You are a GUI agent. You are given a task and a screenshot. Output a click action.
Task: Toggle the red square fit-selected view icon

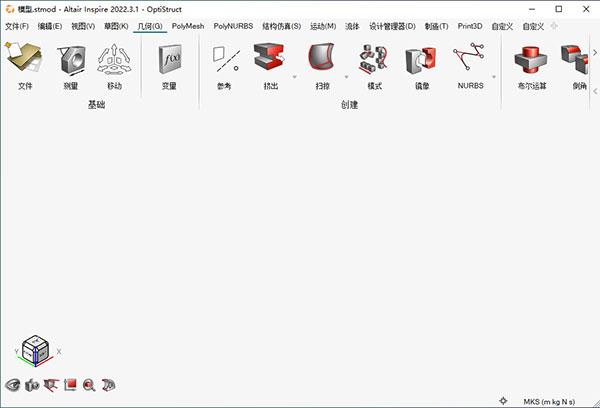point(71,384)
